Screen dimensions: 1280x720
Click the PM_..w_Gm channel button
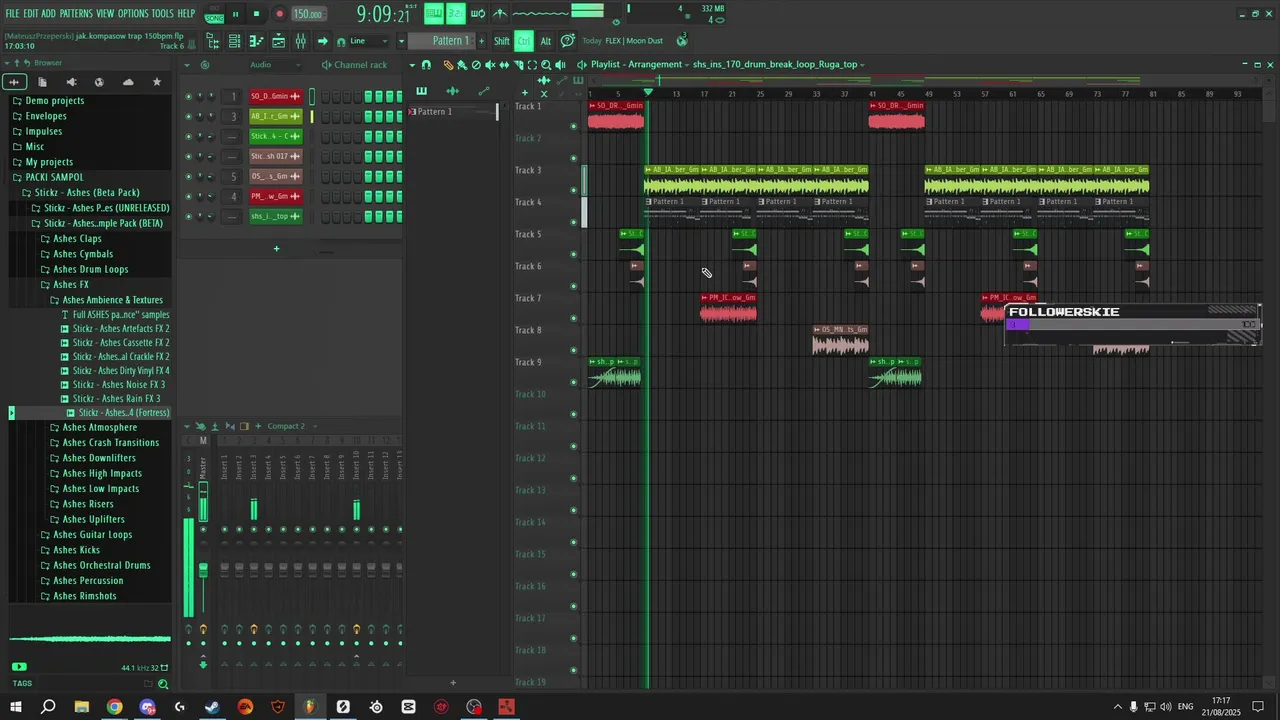[275, 197]
